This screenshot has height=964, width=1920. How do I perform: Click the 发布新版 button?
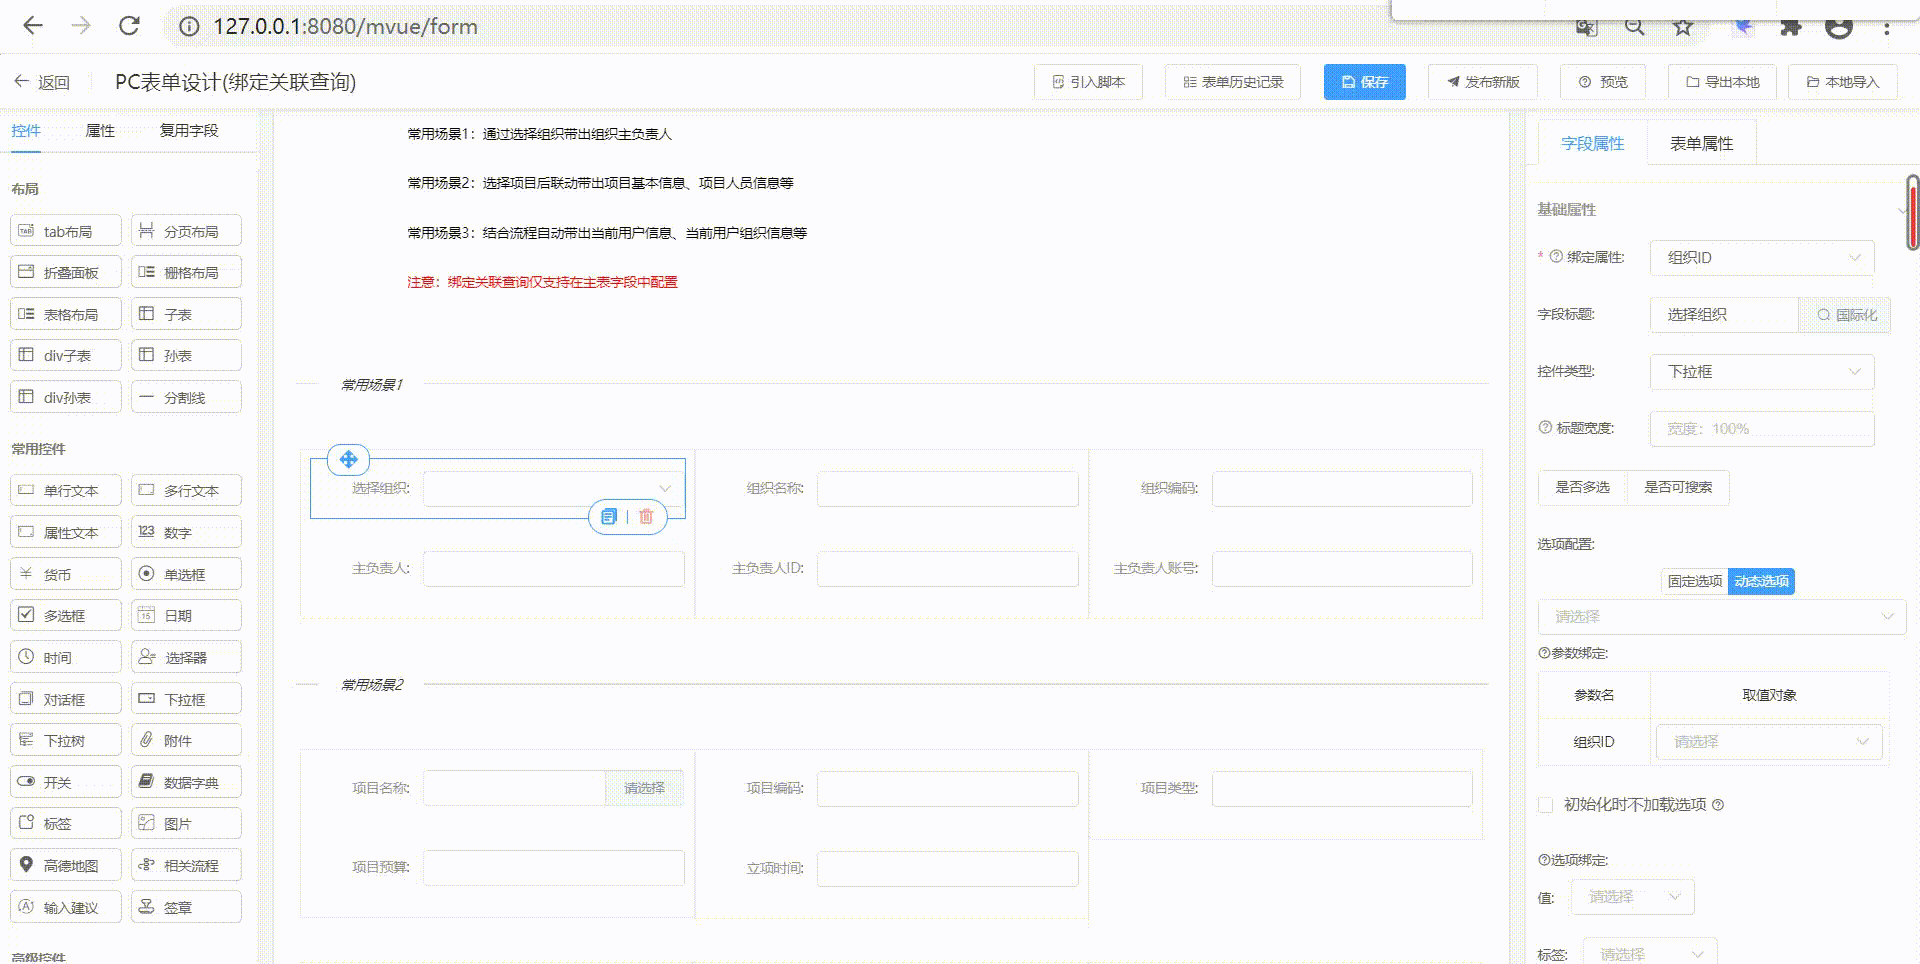(x=1483, y=82)
